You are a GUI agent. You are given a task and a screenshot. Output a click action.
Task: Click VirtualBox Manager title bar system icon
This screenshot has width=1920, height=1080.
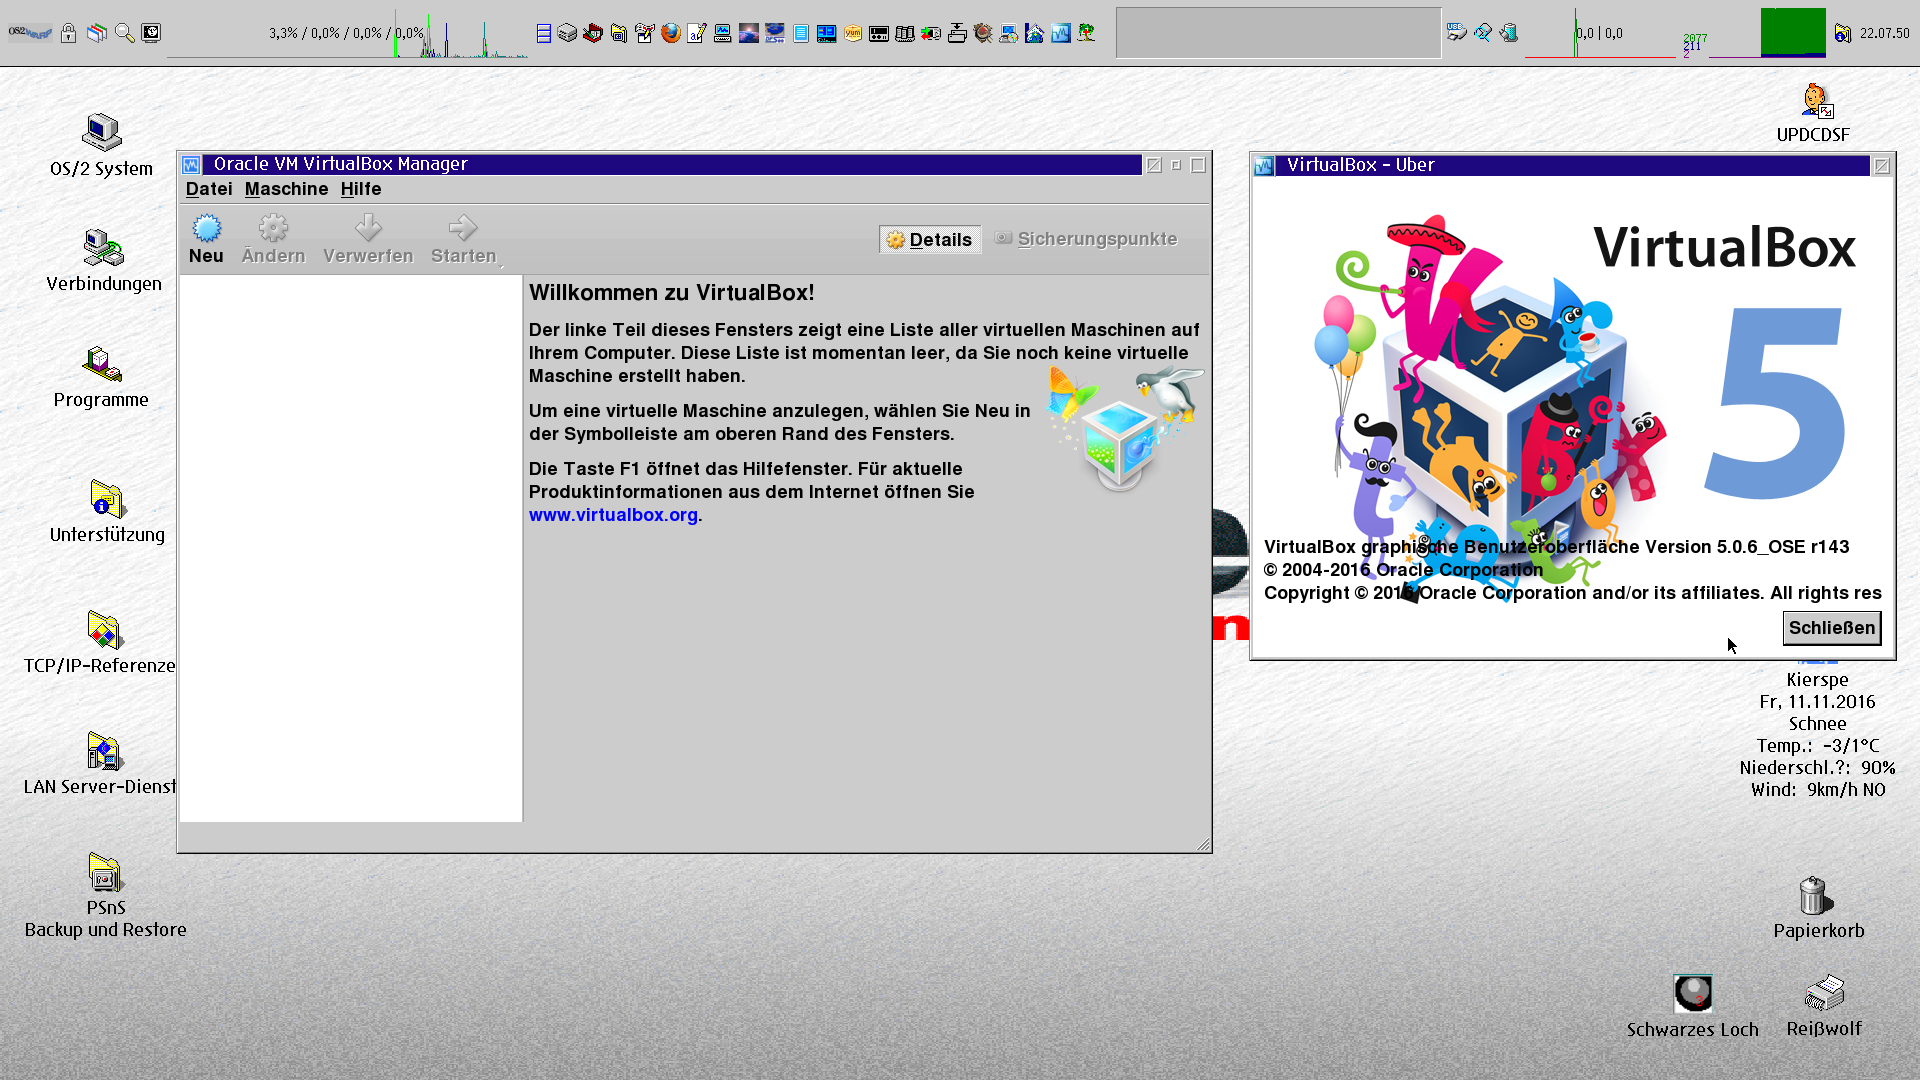191,165
